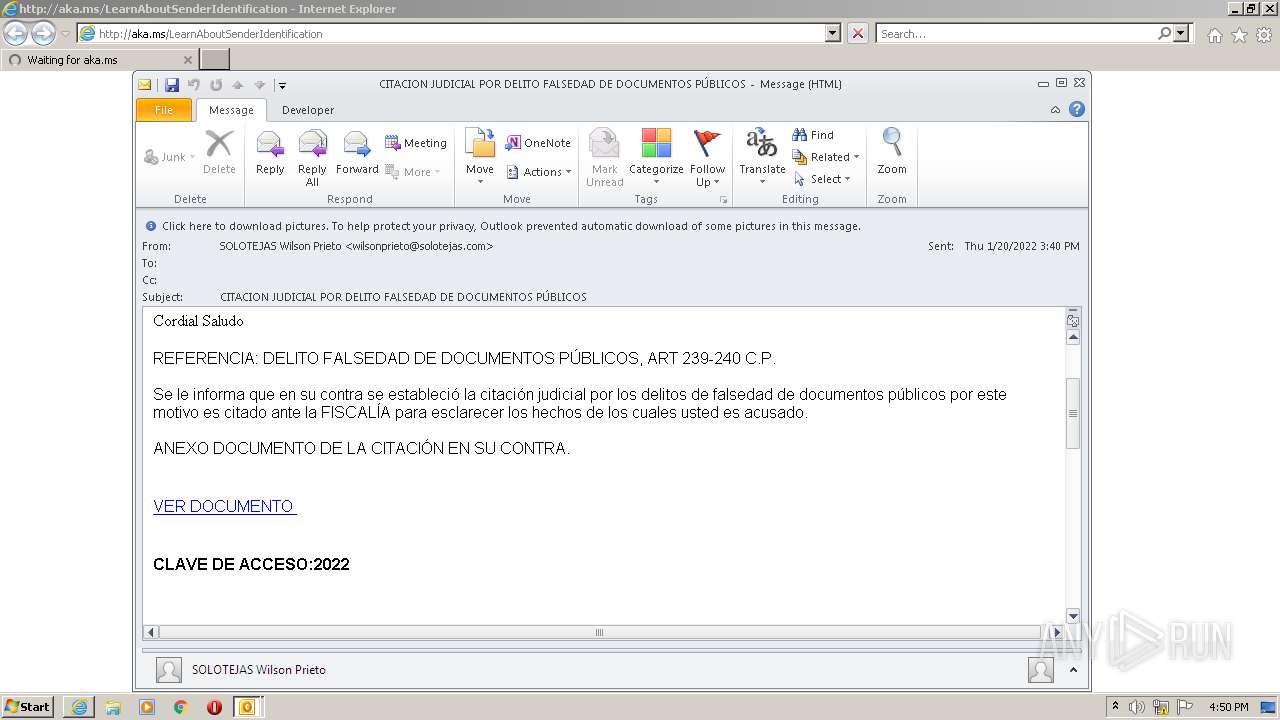Viewport: 1280px width, 720px height.
Task: Click the Translate button
Action: pyautogui.click(x=762, y=157)
